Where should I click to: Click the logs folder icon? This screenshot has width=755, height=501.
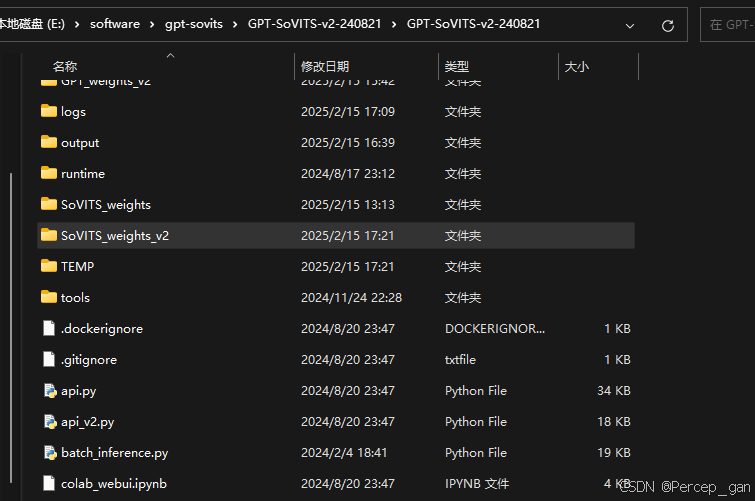49,111
